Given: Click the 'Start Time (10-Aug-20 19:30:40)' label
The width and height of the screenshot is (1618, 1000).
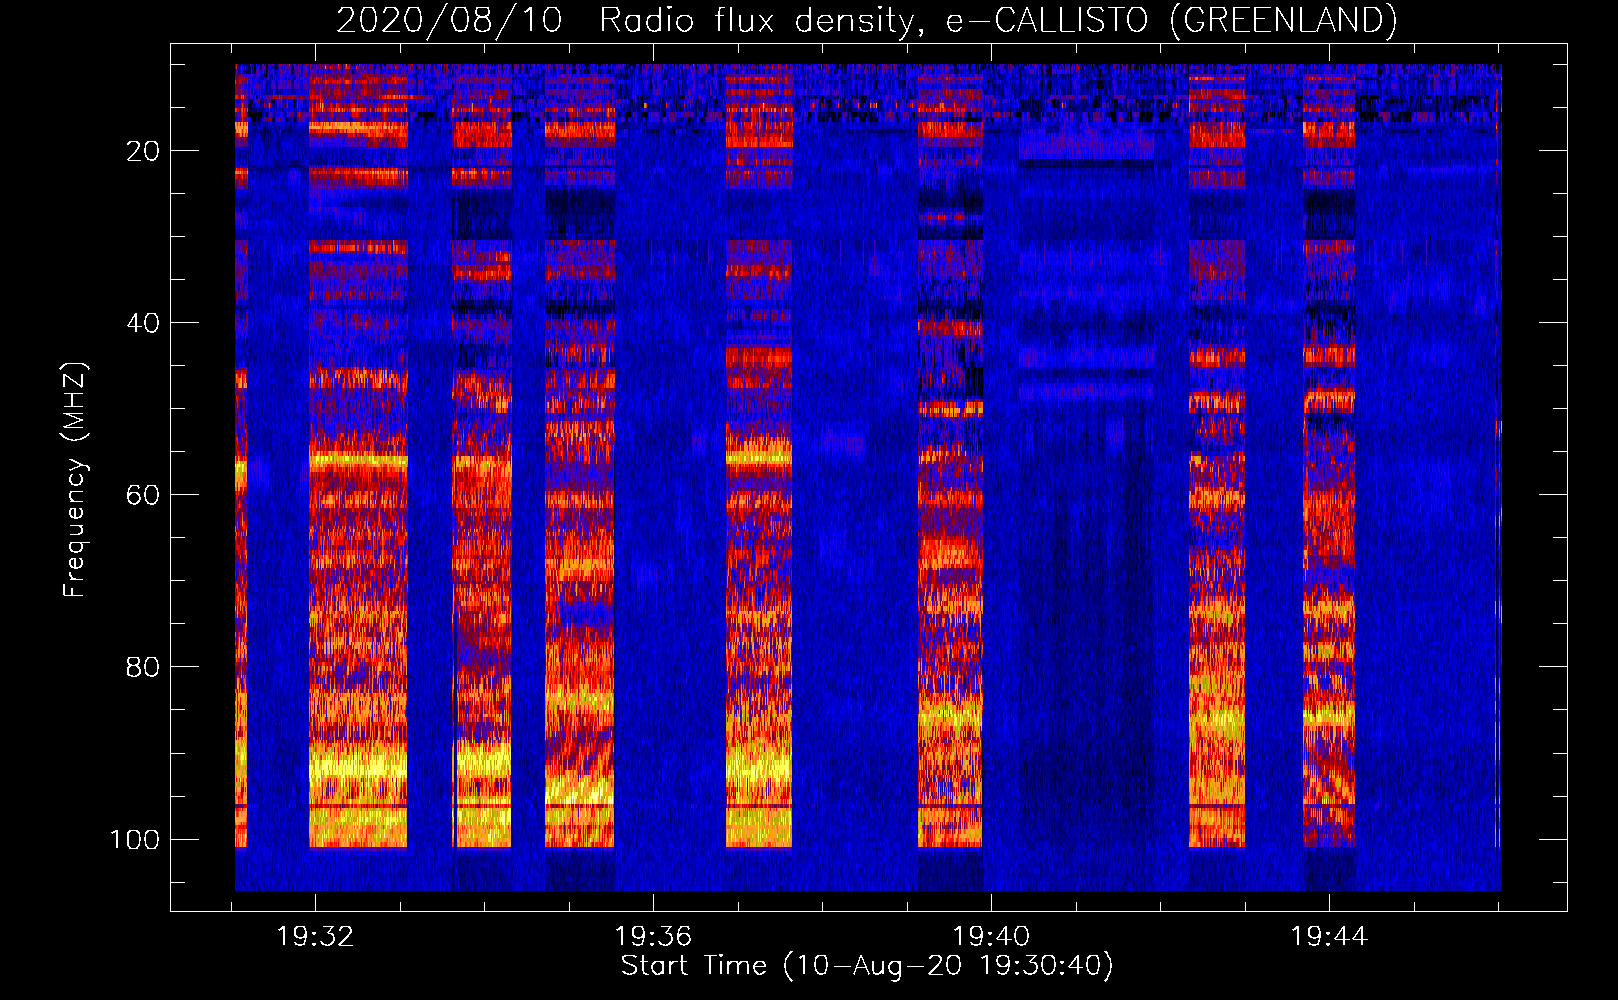Looking at the screenshot, I should coord(867,966).
